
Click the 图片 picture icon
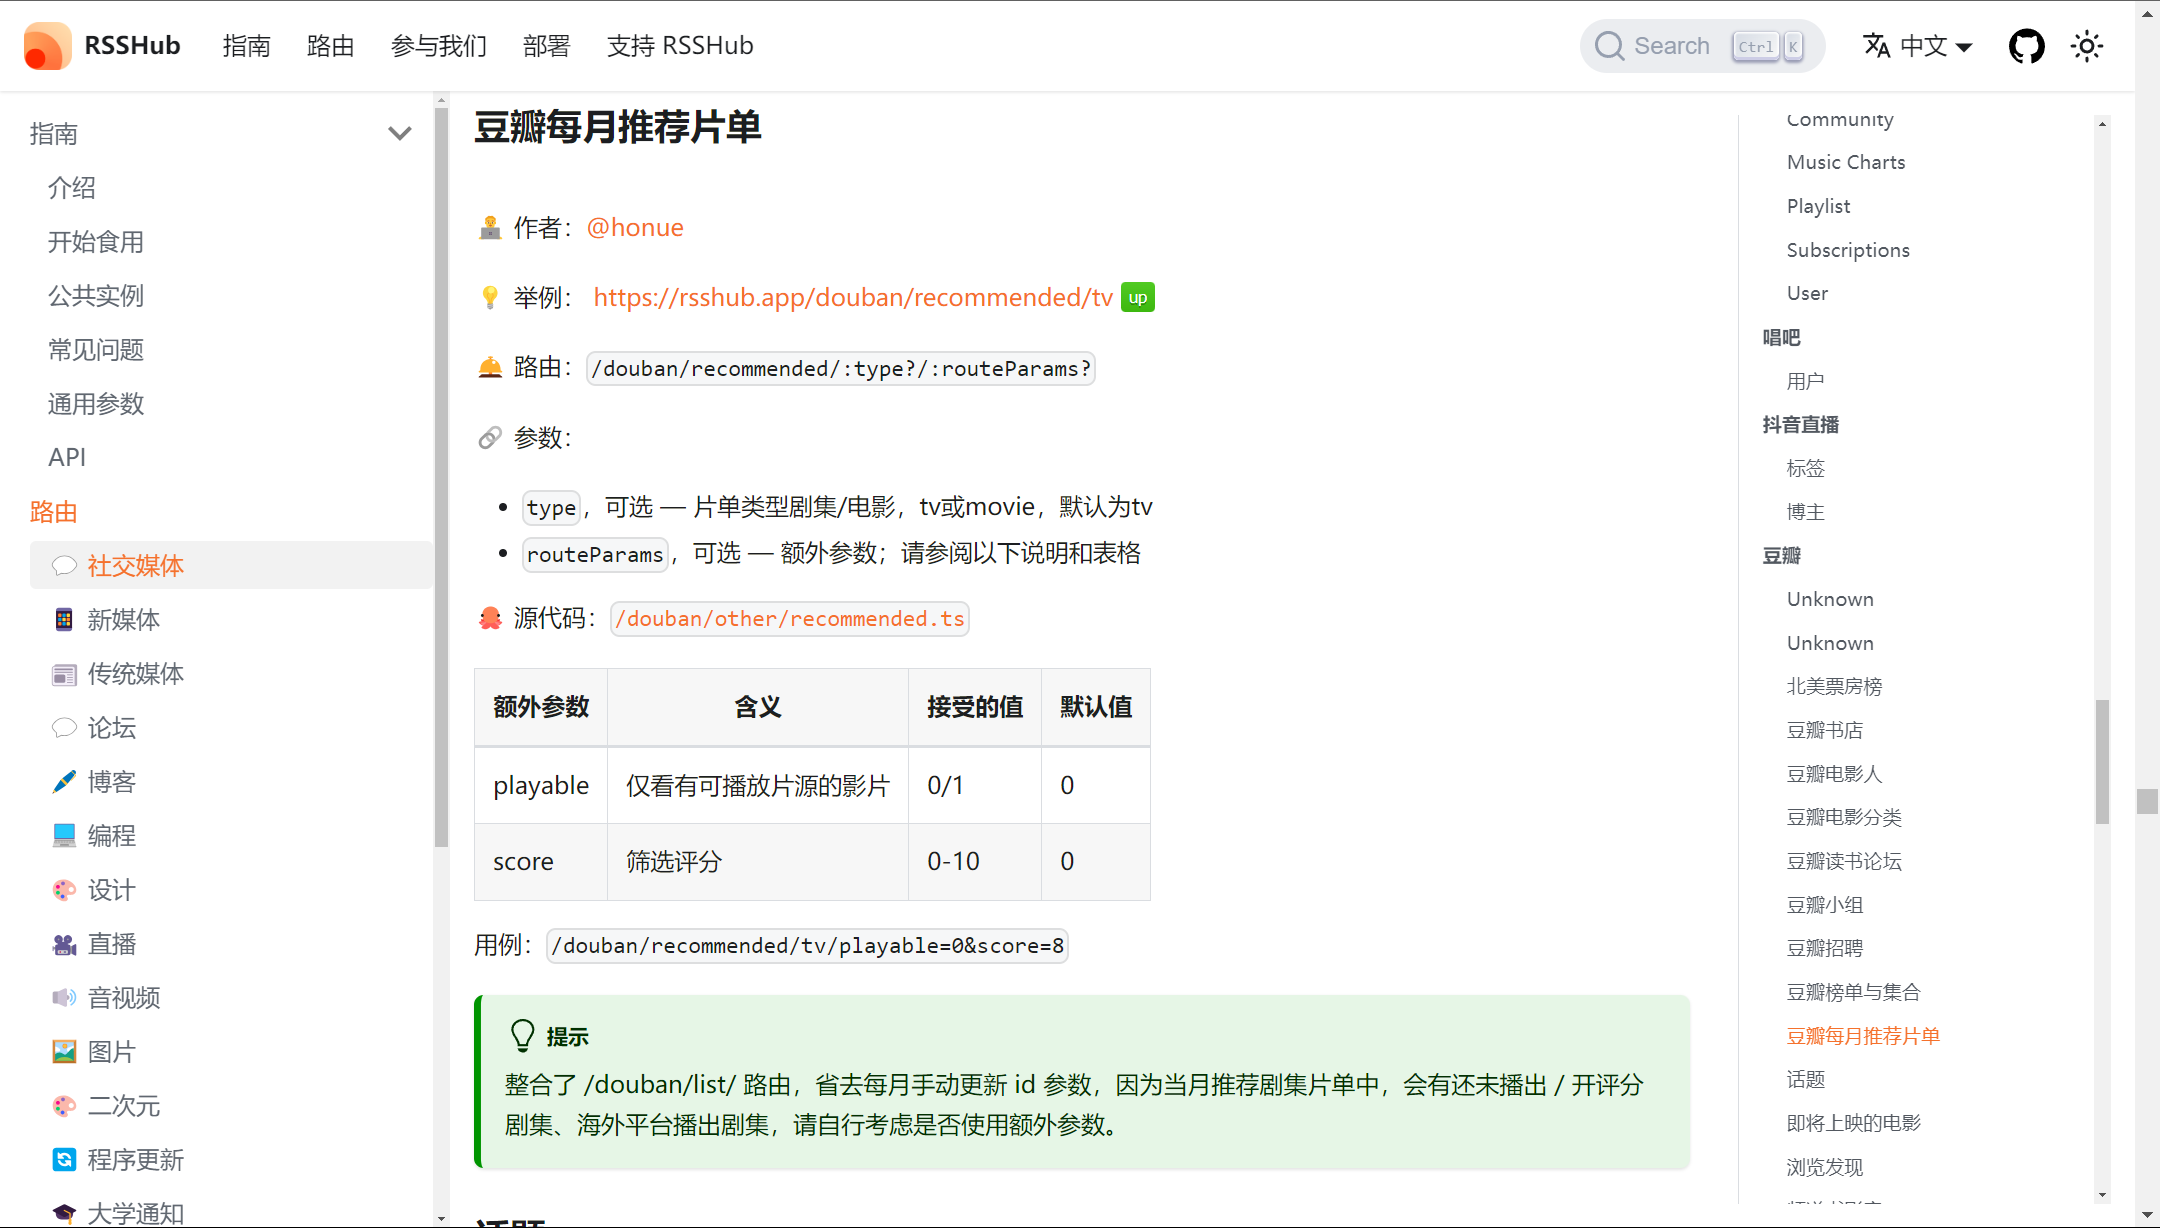pyautogui.click(x=64, y=1052)
